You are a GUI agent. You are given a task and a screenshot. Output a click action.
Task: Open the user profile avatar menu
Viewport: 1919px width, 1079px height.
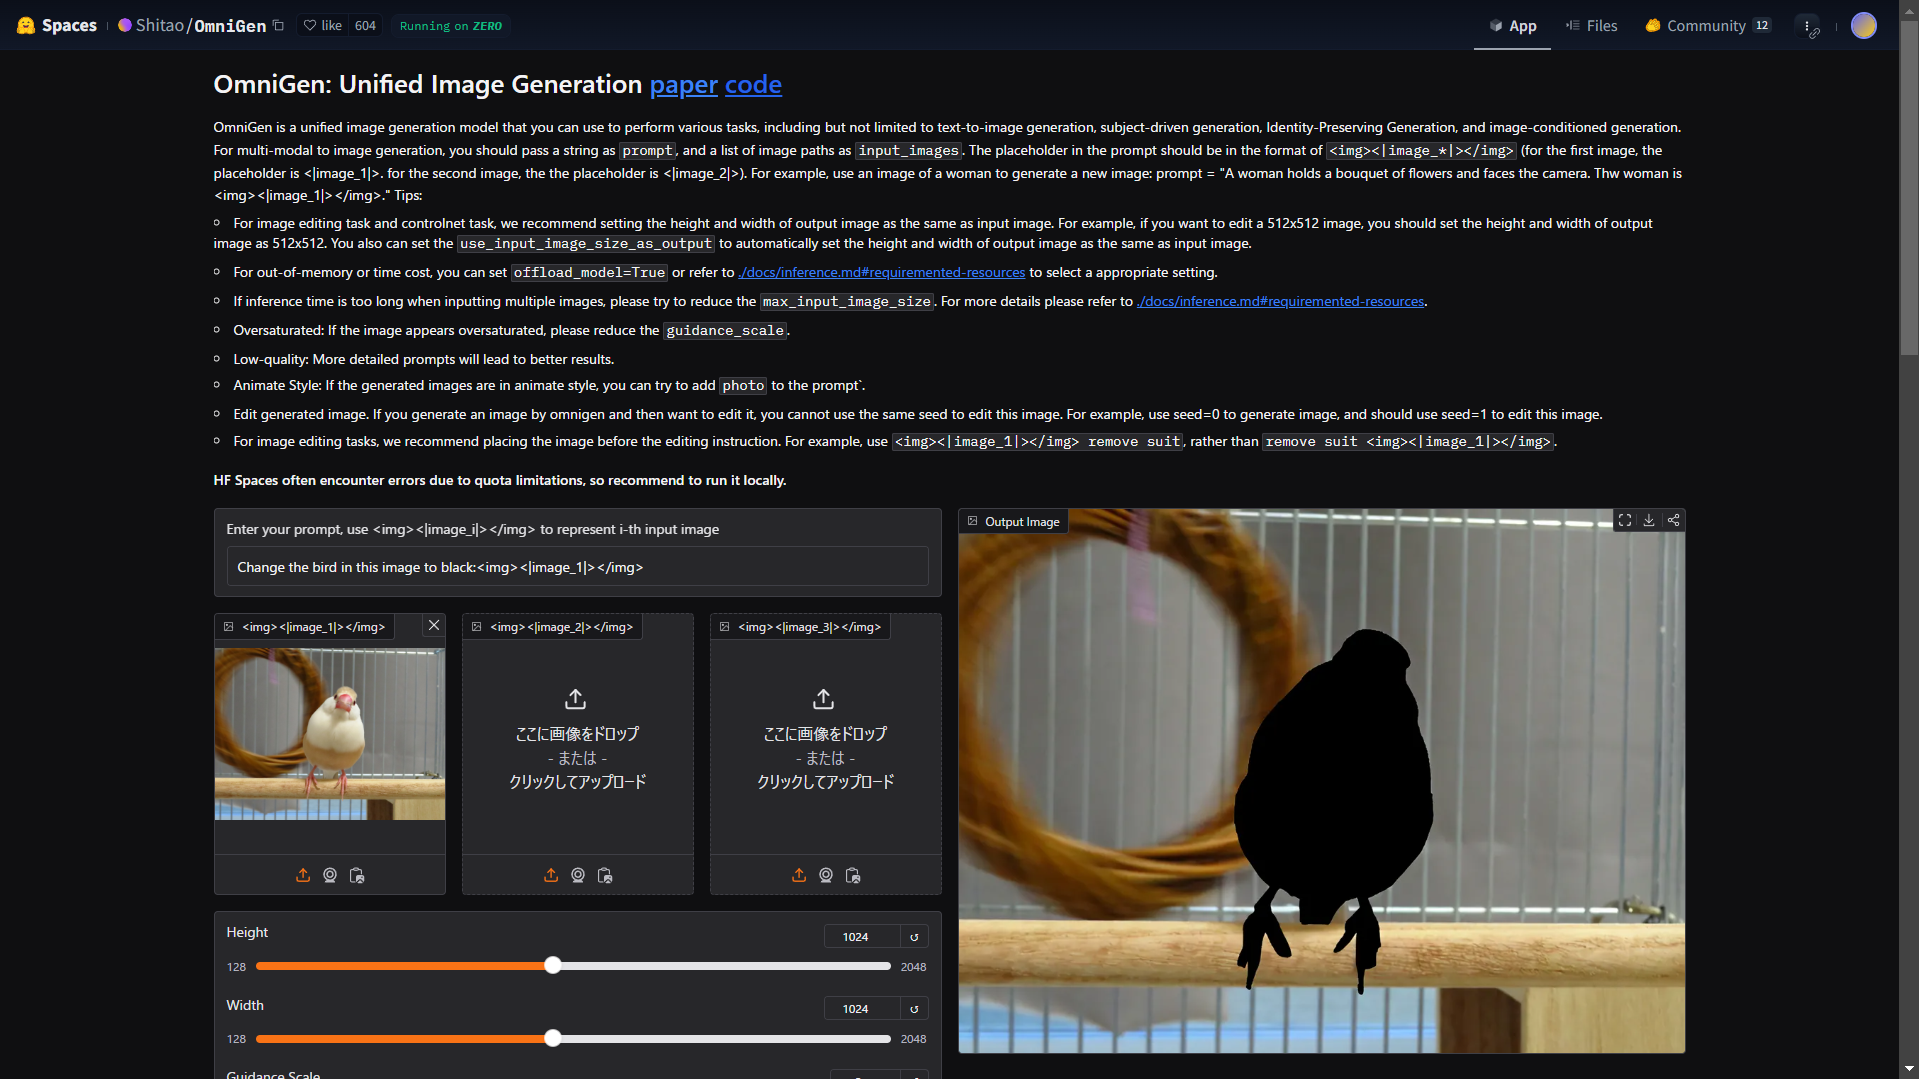click(x=1863, y=26)
